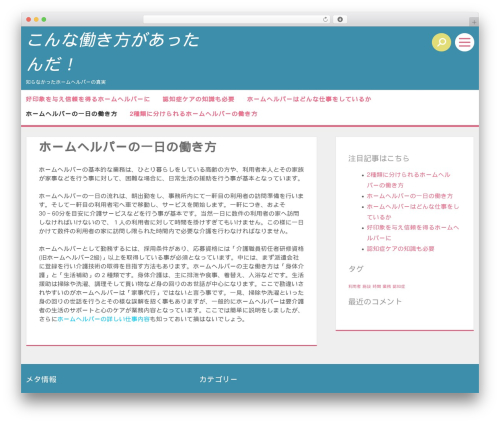The image size is (500, 423).
Task: Open sidebar link ホームヘルパーの一日の働き方
Action: tap(410, 196)
